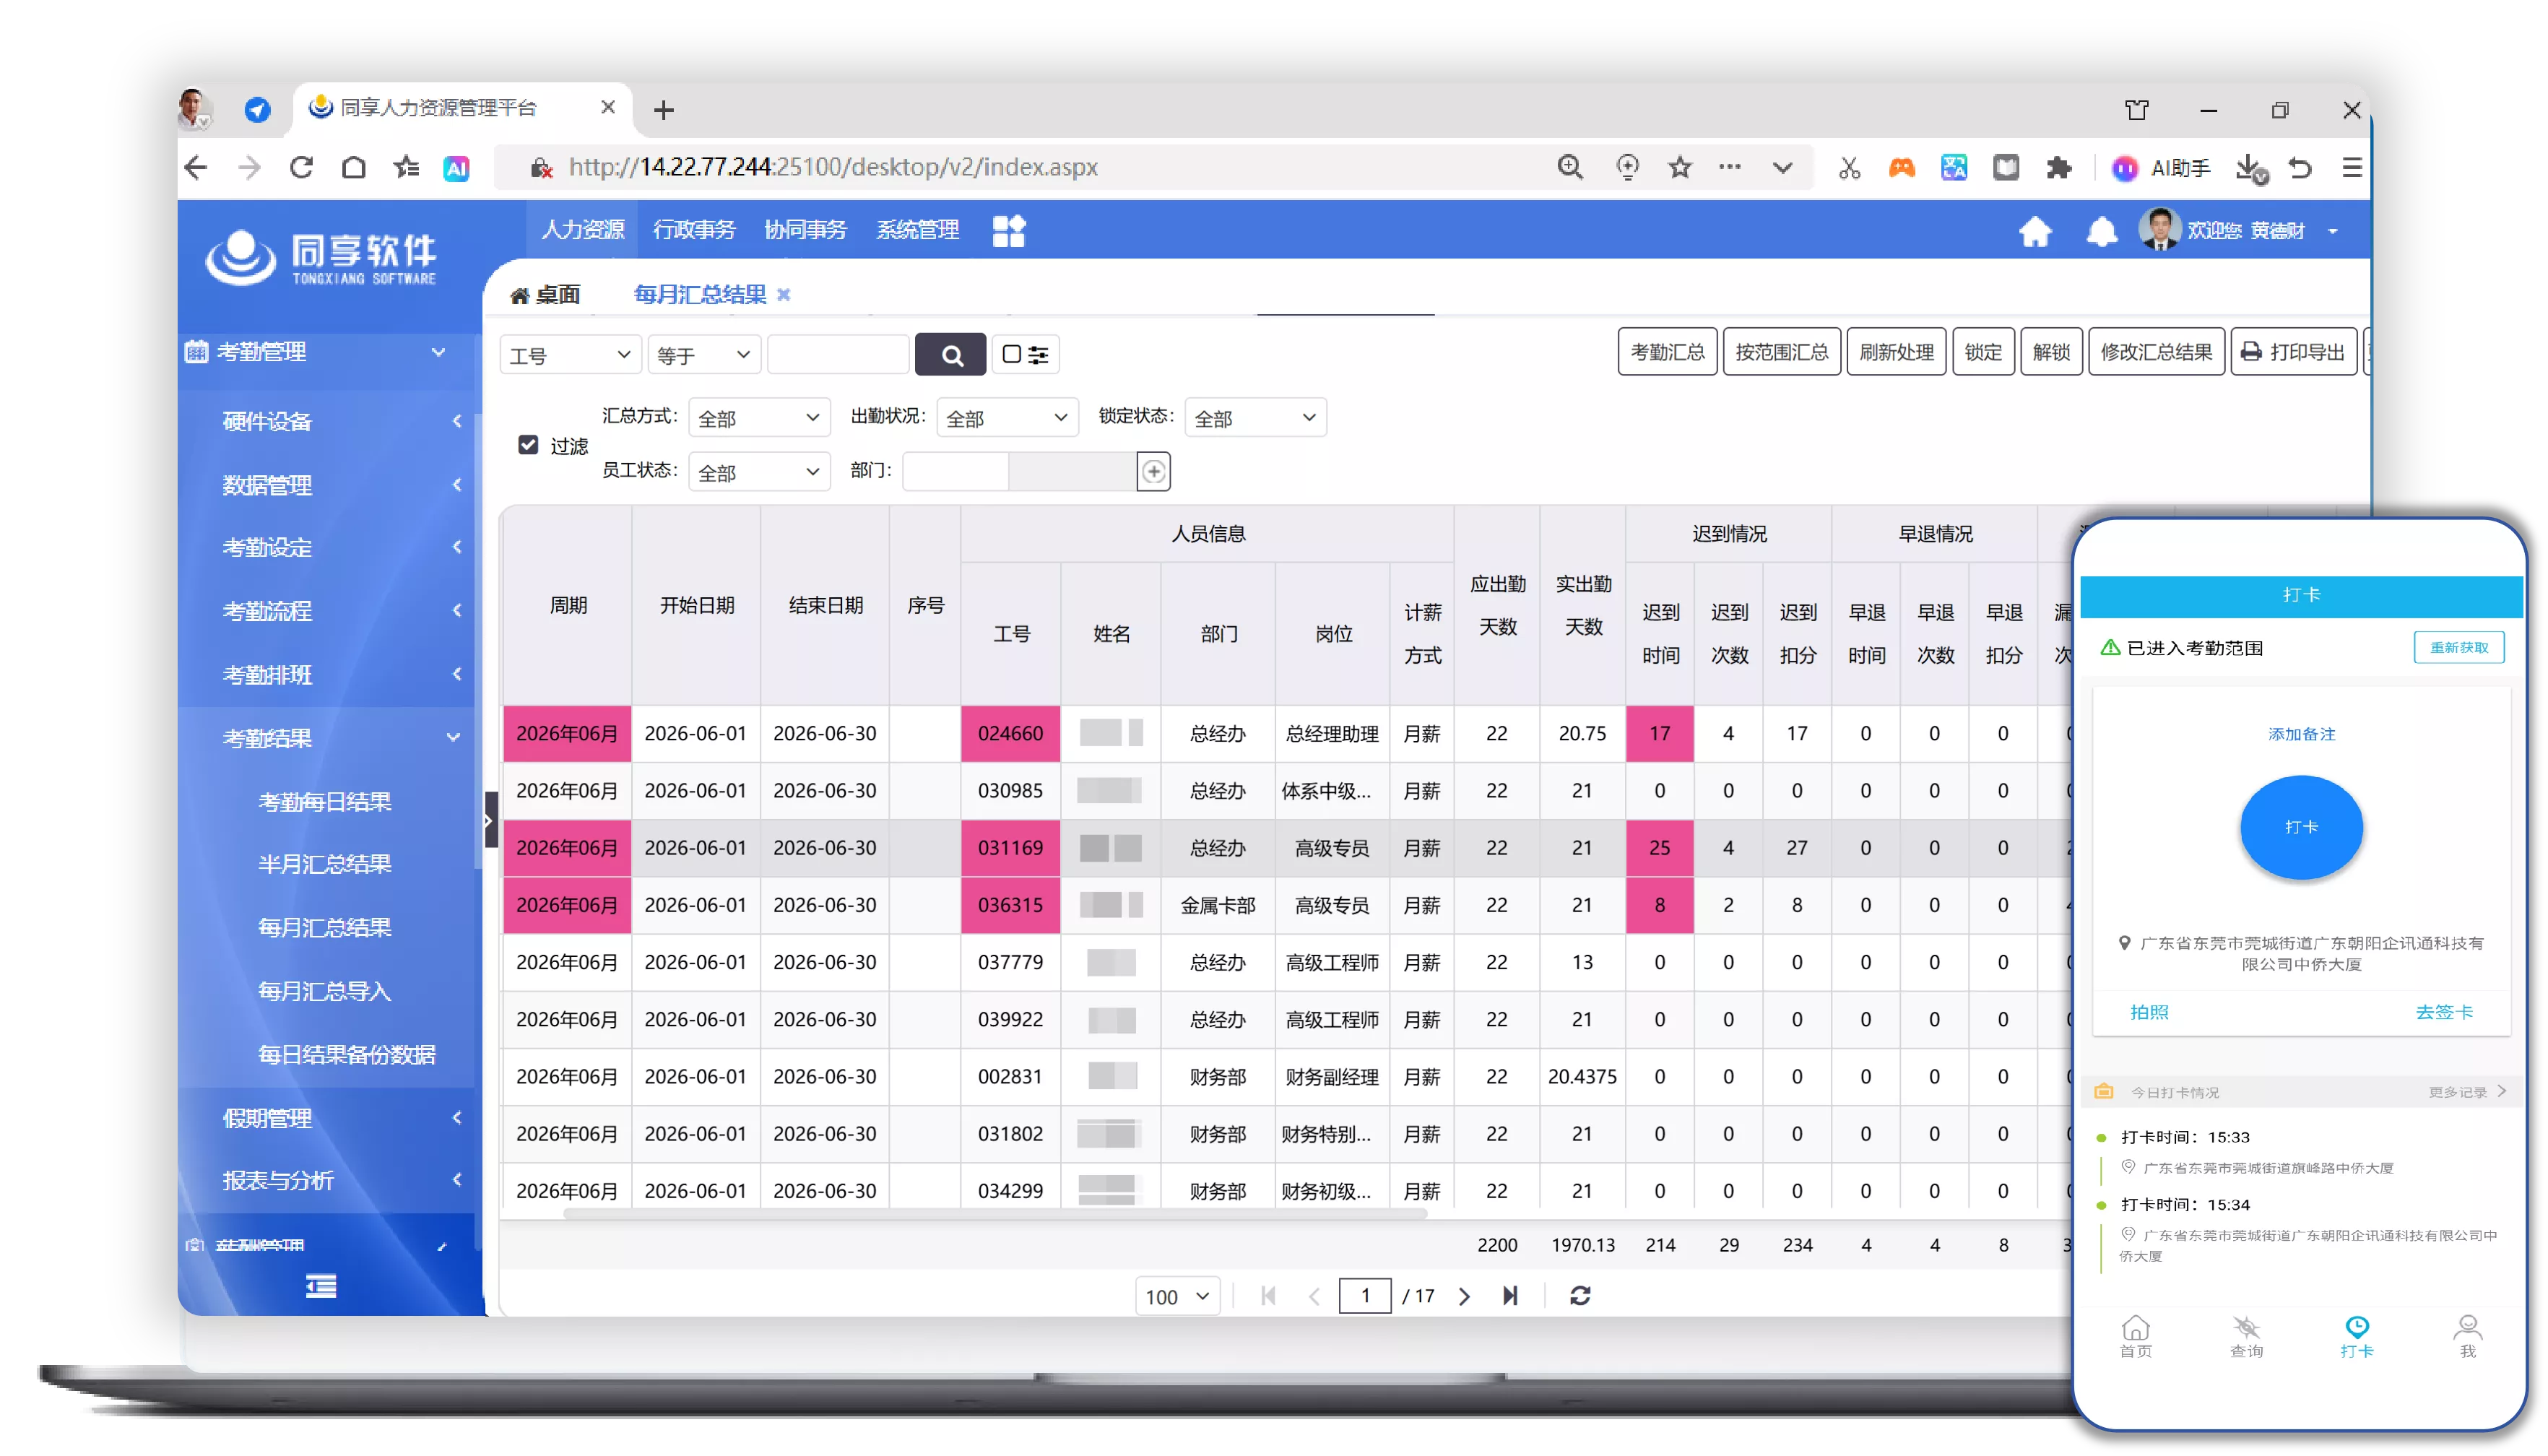Viewport: 2548px width, 1456px height.
Task: Open 考勤每日结果 in sidebar
Action: (x=324, y=802)
